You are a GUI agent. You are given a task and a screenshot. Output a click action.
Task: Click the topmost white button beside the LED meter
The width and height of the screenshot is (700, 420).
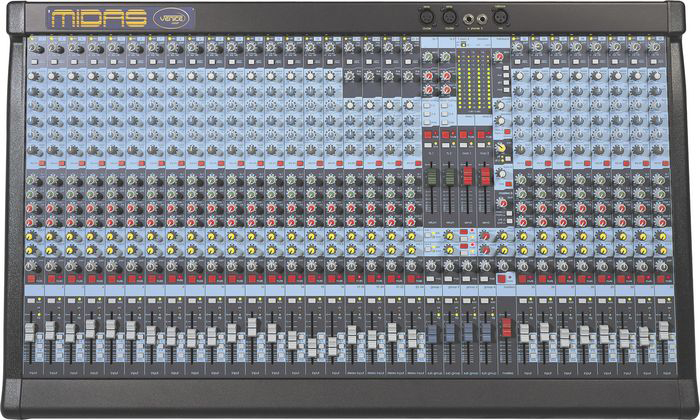506,68
